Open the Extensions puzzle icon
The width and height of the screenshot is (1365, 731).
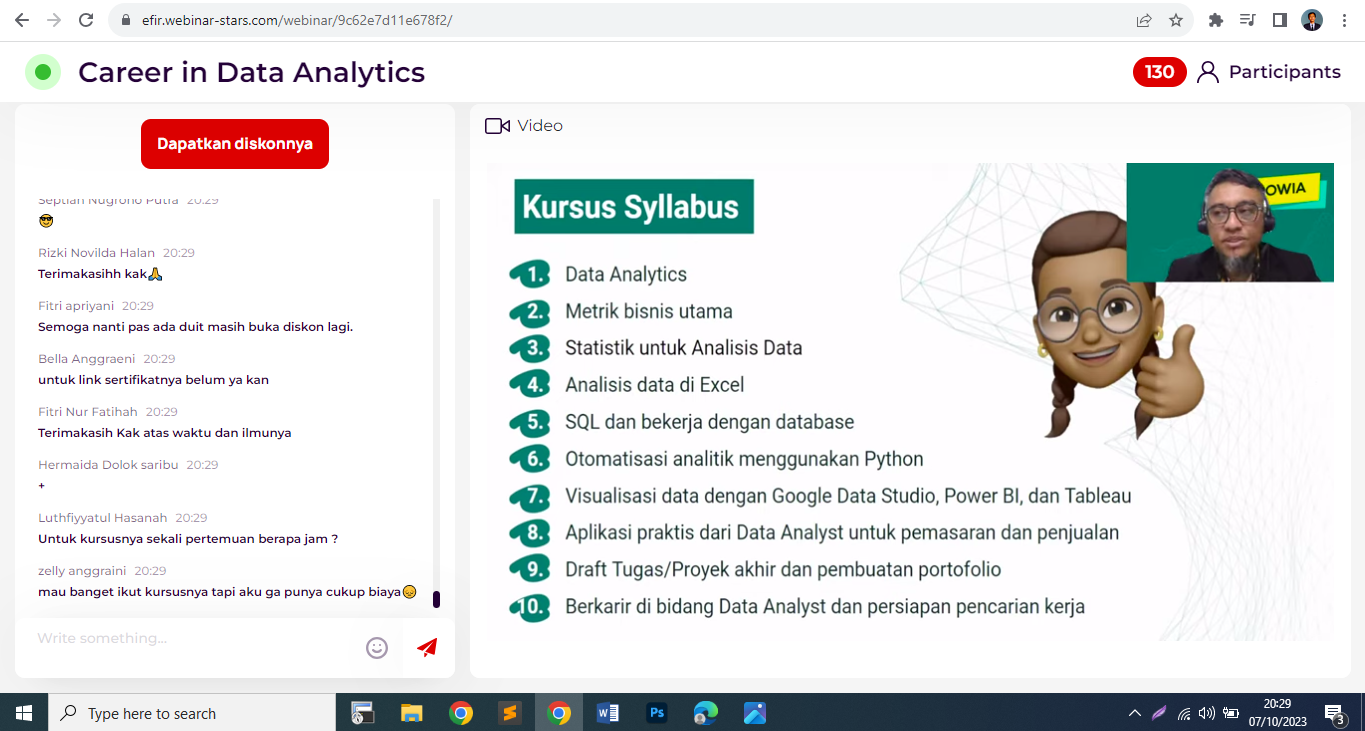click(x=1216, y=20)
